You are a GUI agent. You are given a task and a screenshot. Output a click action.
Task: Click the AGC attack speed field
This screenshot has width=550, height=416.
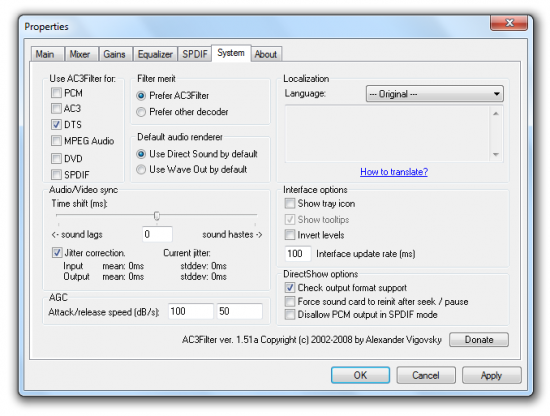pyautogui.click(x=191, y=311)
